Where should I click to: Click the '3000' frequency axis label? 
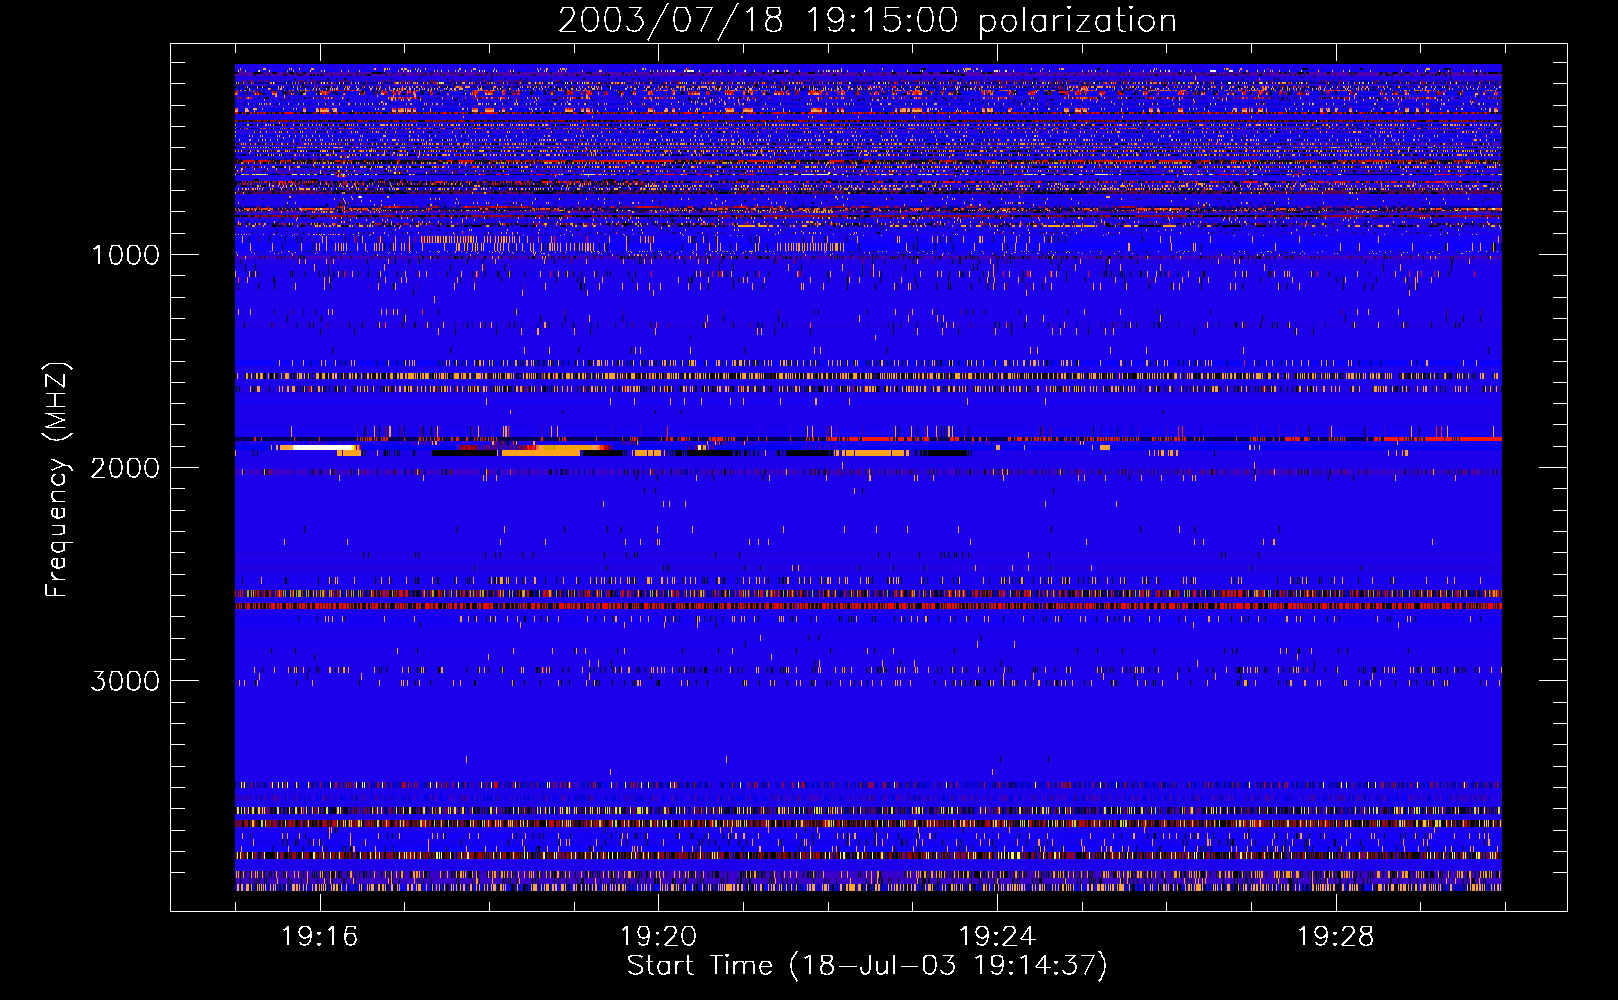(x=125, y=681)
